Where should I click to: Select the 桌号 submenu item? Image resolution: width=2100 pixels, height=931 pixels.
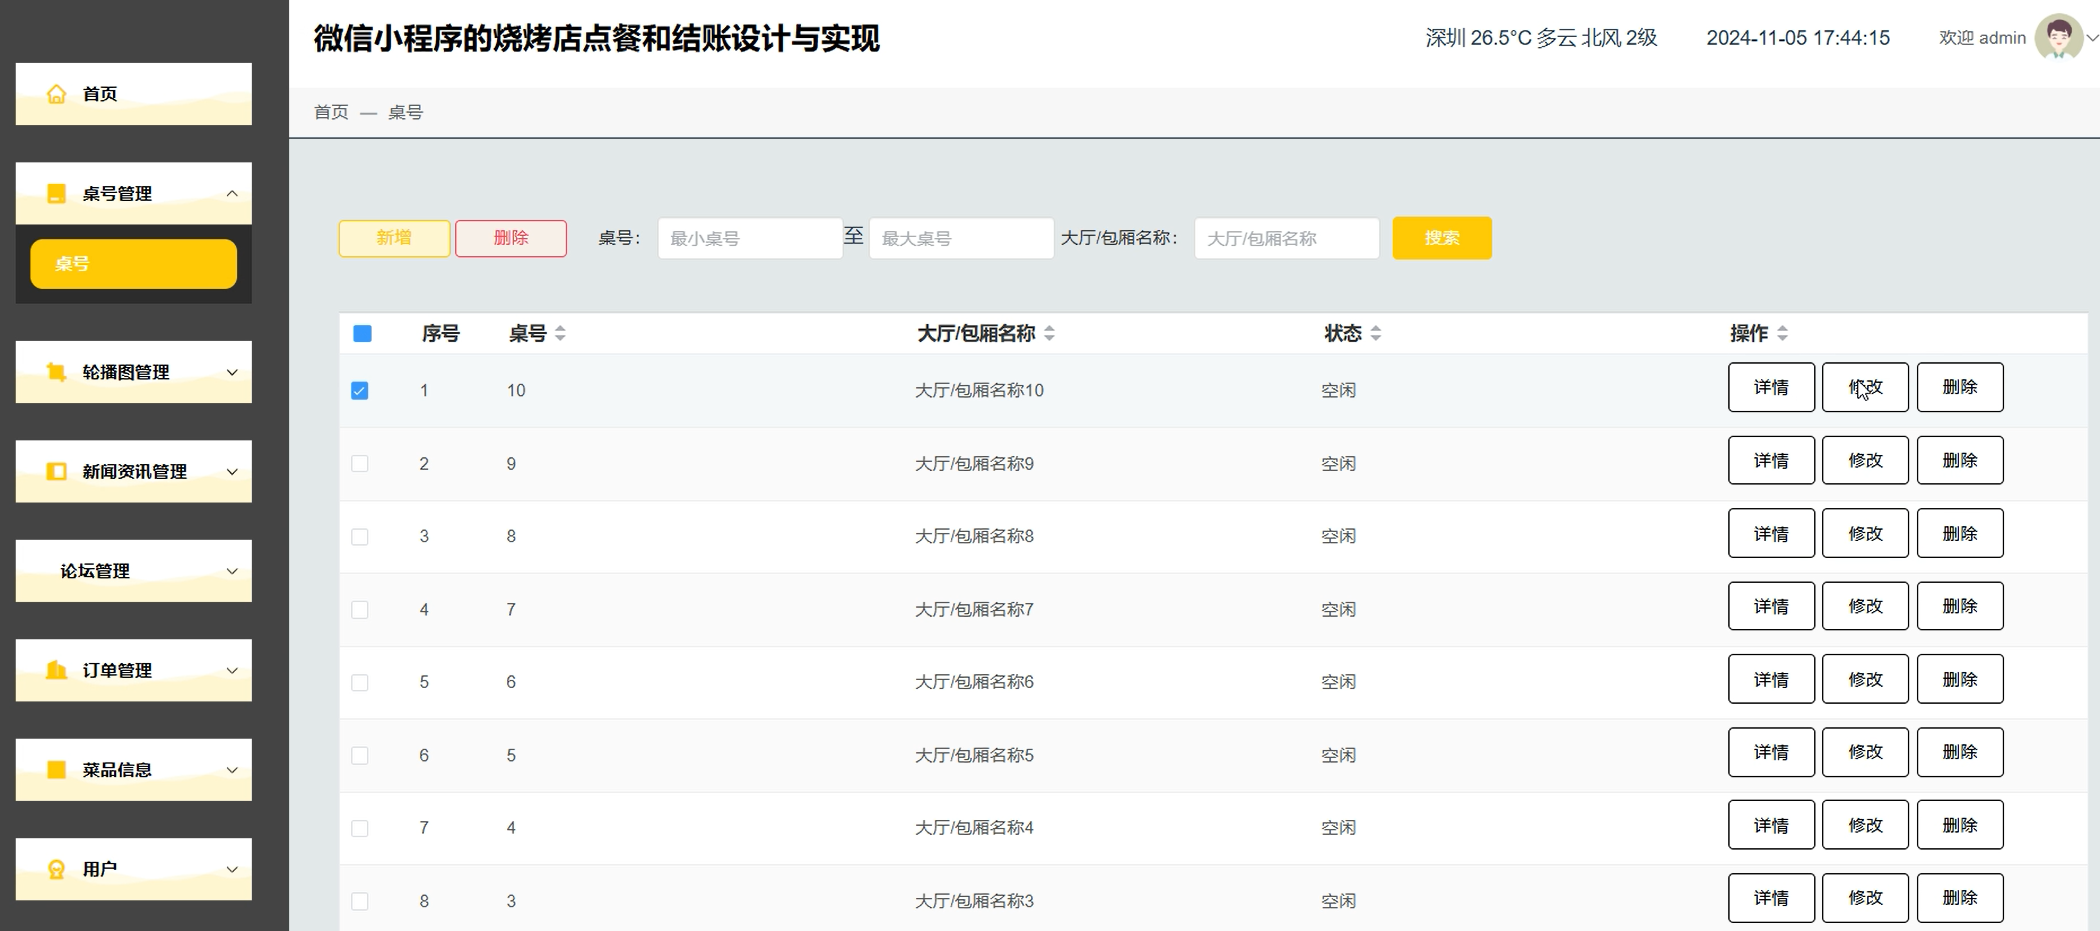point(134,264)
